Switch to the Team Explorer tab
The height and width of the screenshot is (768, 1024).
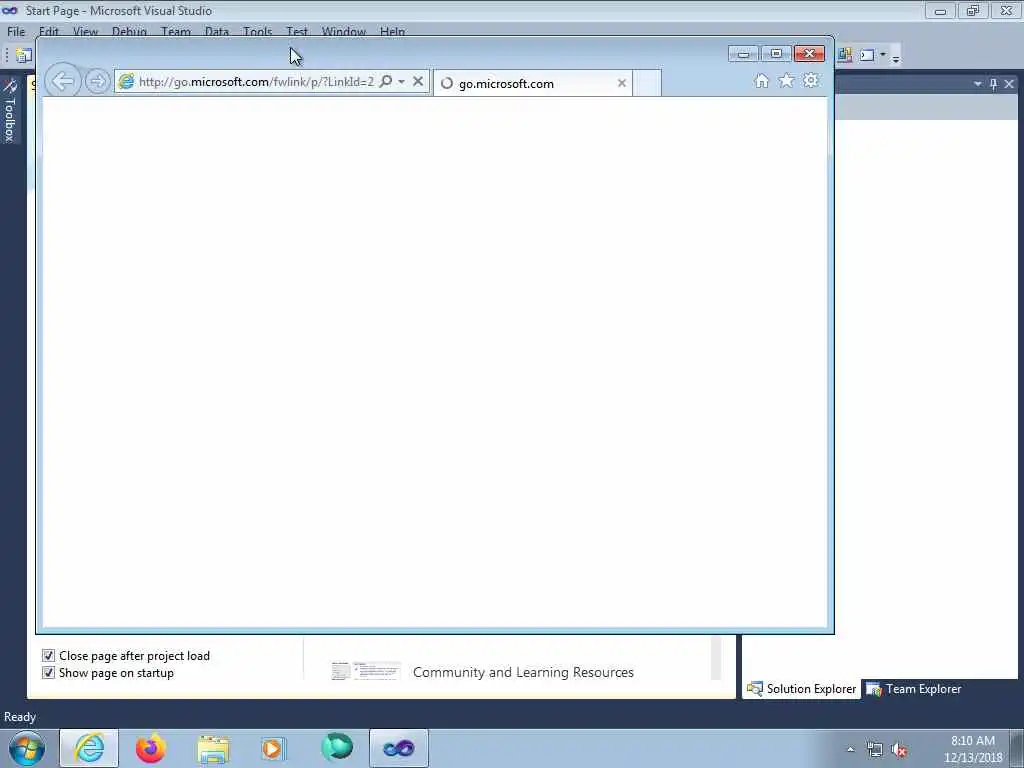click(x=914, y=689)
